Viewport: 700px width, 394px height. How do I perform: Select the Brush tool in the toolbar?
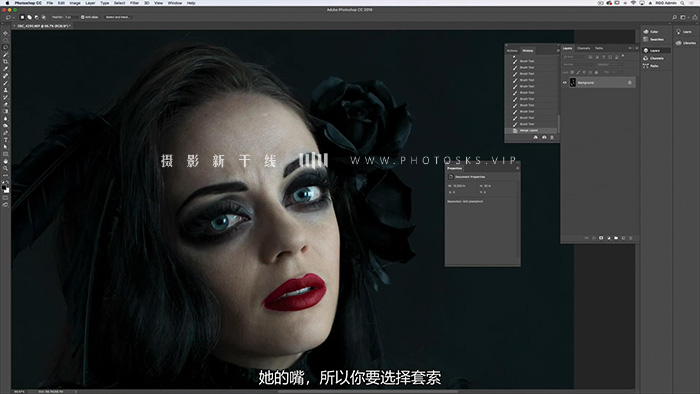[x=5, y=83]
